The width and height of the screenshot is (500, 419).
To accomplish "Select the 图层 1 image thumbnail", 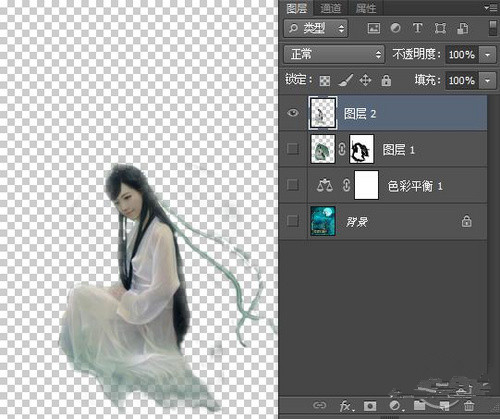I will (x=323, y=149).
